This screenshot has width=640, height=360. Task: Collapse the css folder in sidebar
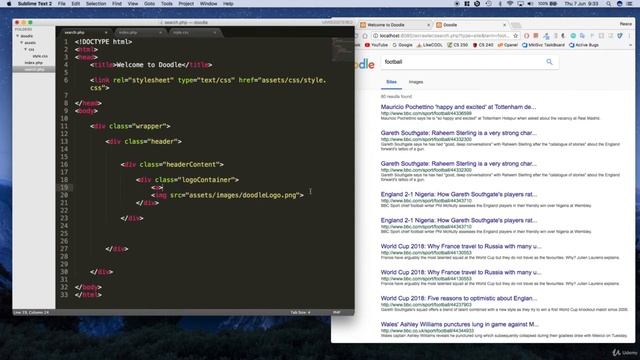[25, 49]
